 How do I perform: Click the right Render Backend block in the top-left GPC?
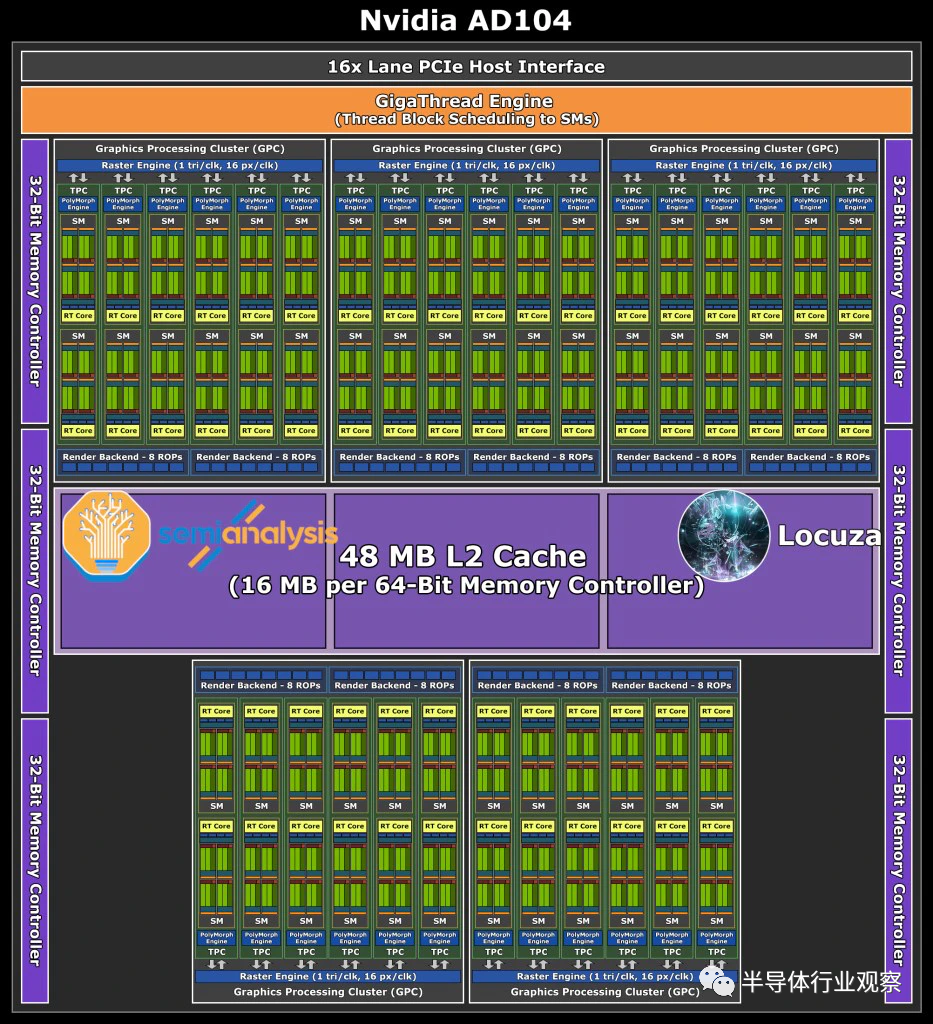(x=257, y=461)
